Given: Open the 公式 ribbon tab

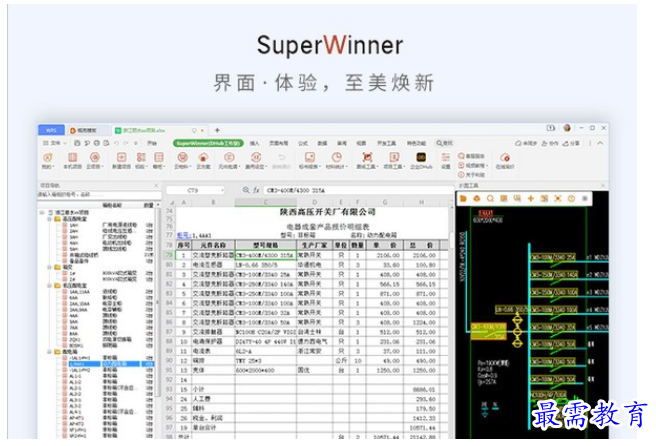Looking at the screenshot, I should click(x=303, y=143).
